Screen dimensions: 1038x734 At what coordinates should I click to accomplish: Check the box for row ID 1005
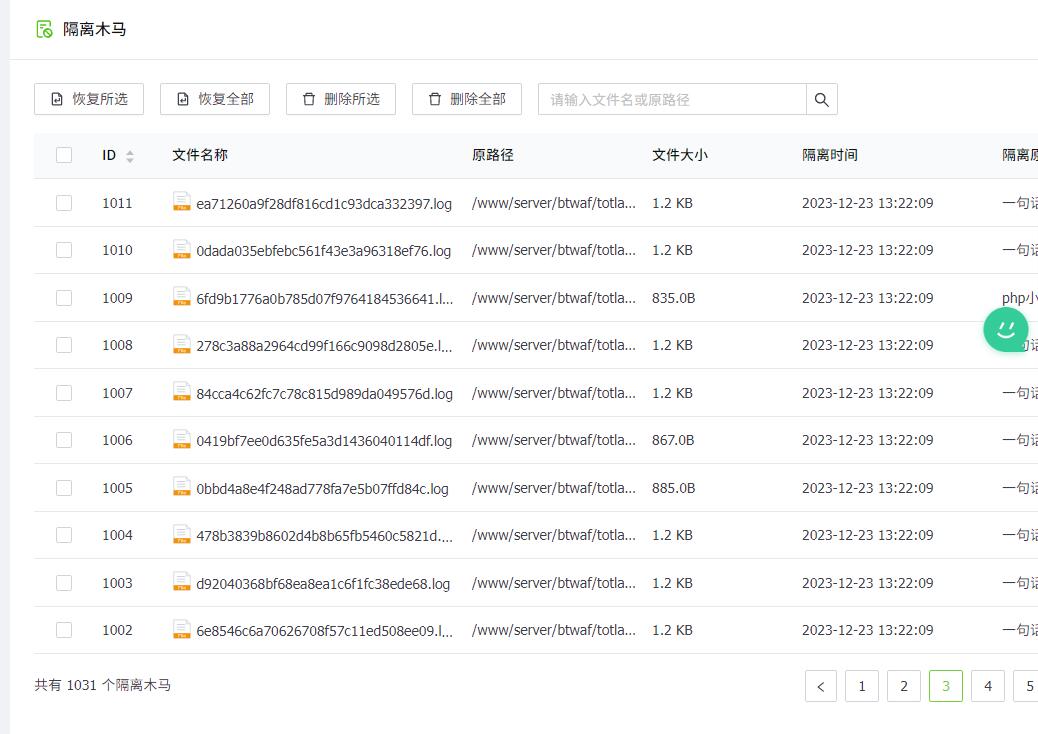[x=64, y=488]
